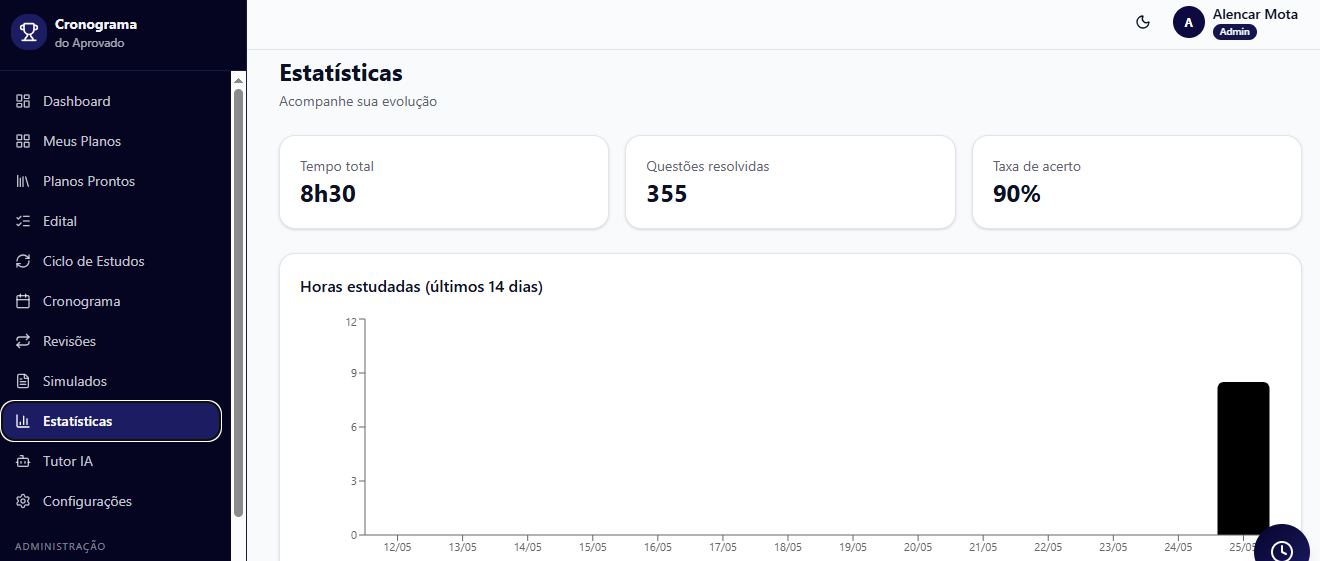
Task: Open the Revisões repeat icon
Action: 23,341
